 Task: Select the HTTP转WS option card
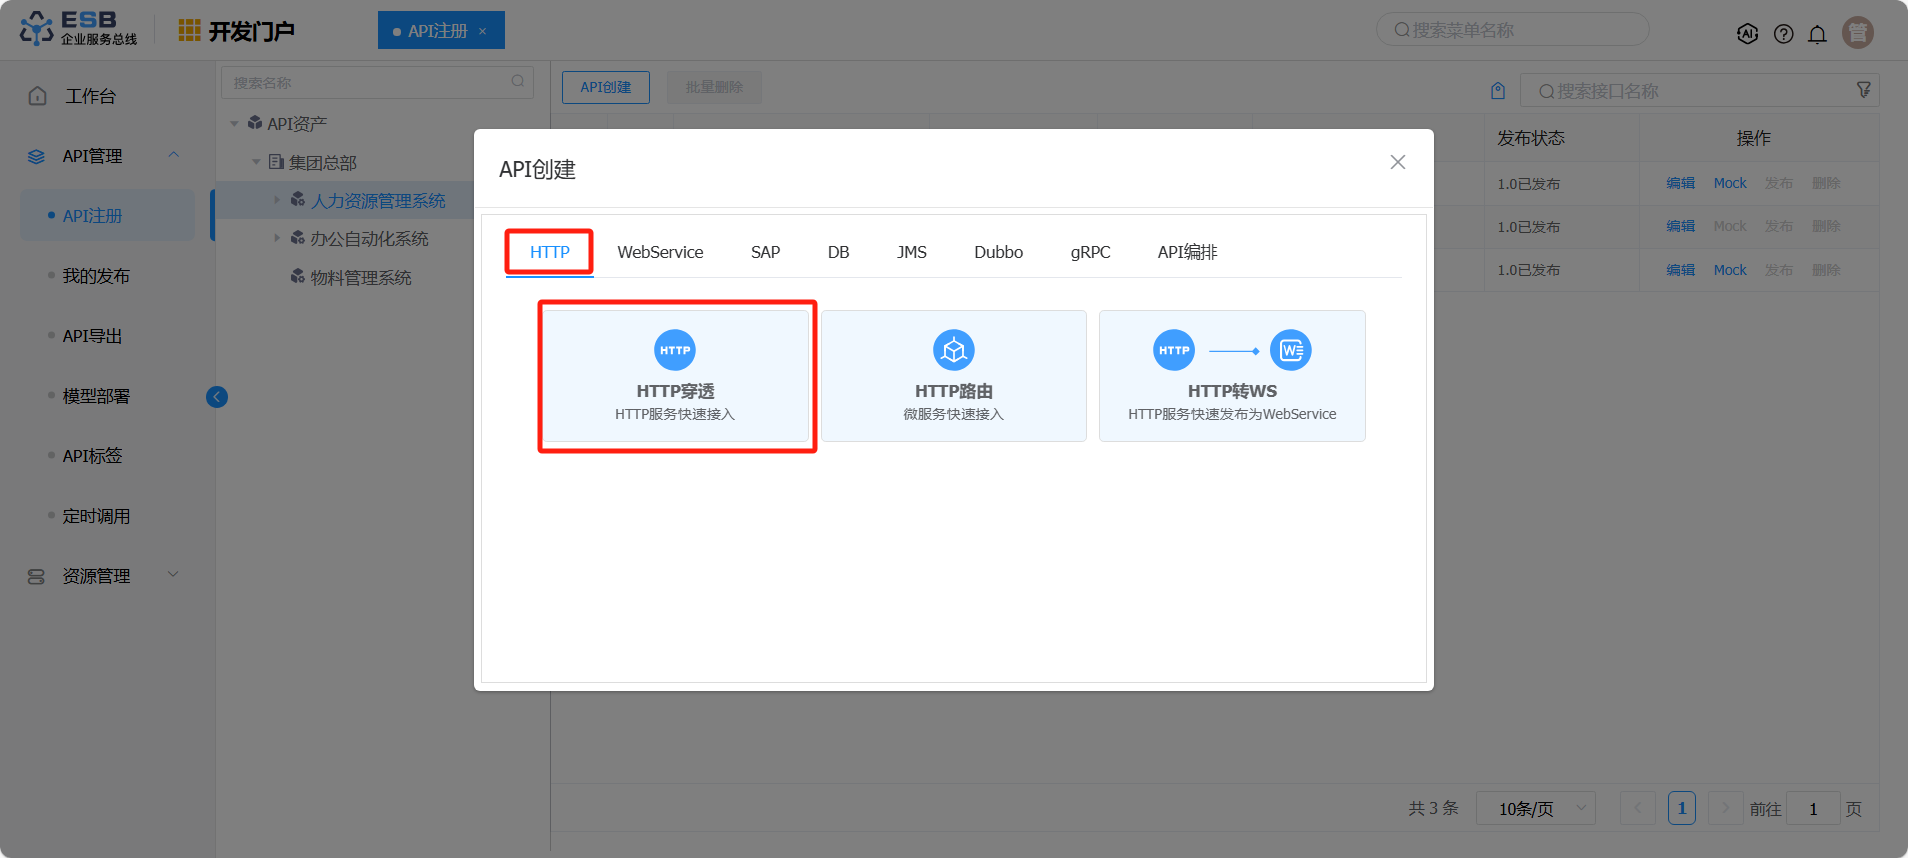(x=1231, y=376)
